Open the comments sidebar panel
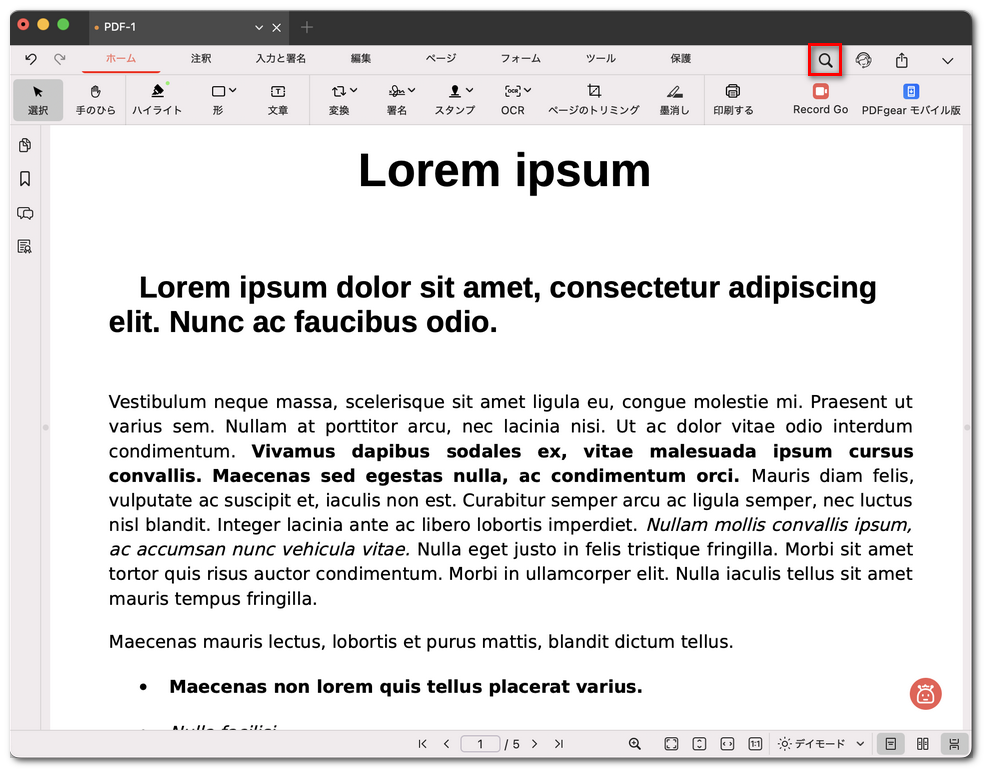 [x=25, y=213]
